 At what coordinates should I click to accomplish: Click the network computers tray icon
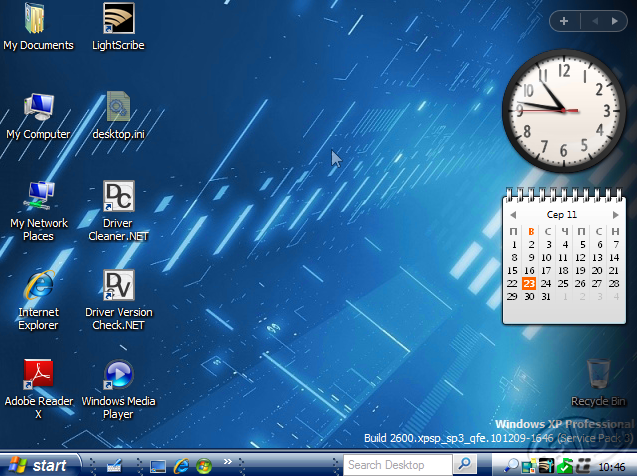pos(529,466)
